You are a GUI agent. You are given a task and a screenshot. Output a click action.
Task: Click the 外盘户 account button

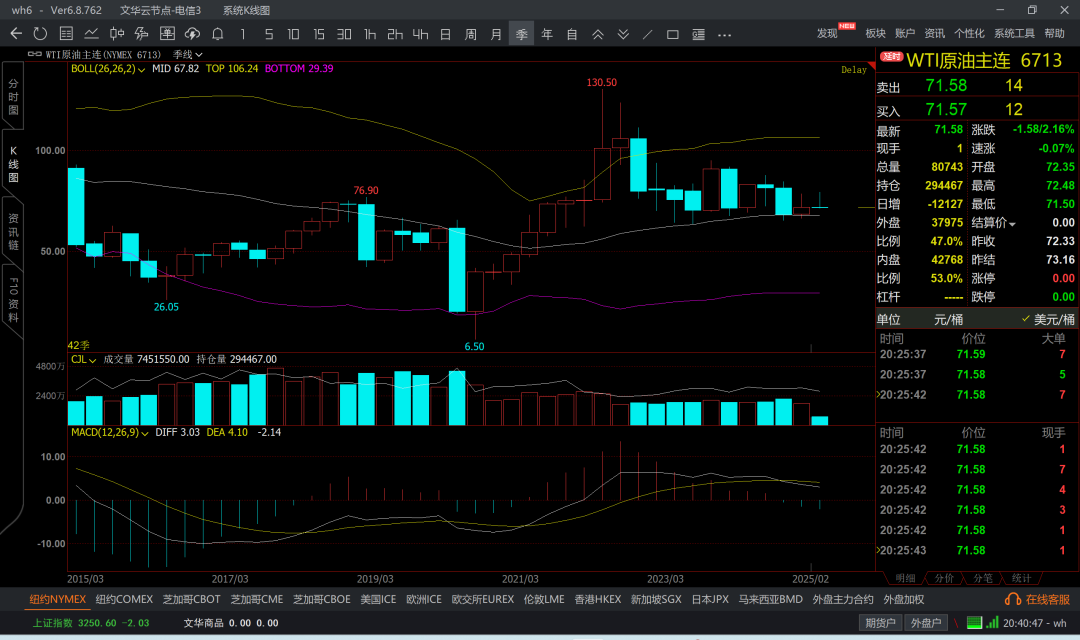tap(927, 623)
